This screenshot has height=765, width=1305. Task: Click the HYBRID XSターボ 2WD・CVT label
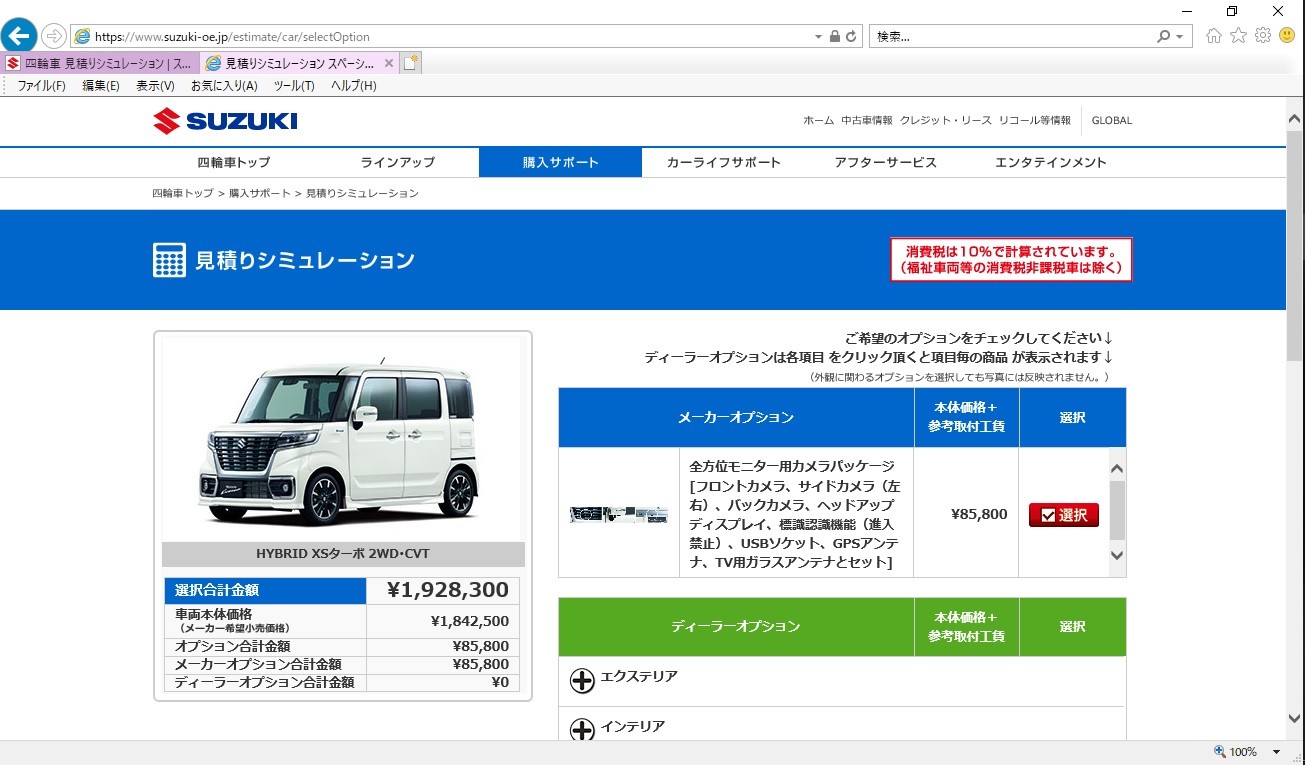tap(343, 554)
